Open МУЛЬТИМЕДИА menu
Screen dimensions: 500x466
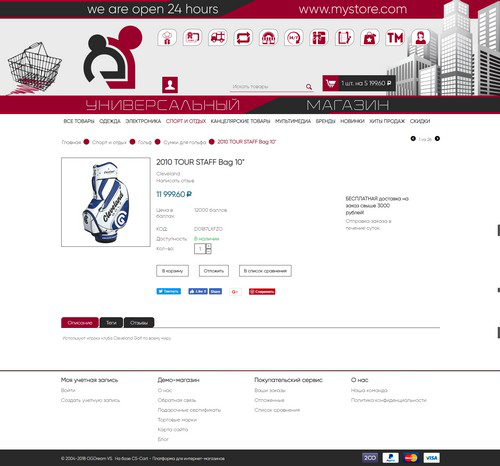(x=293, y=121)
